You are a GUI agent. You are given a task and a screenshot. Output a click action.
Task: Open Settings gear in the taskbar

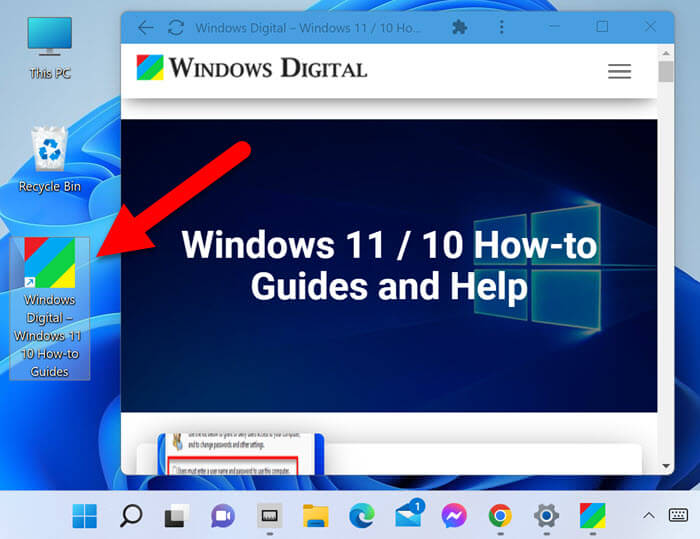[x=546, y=516]
